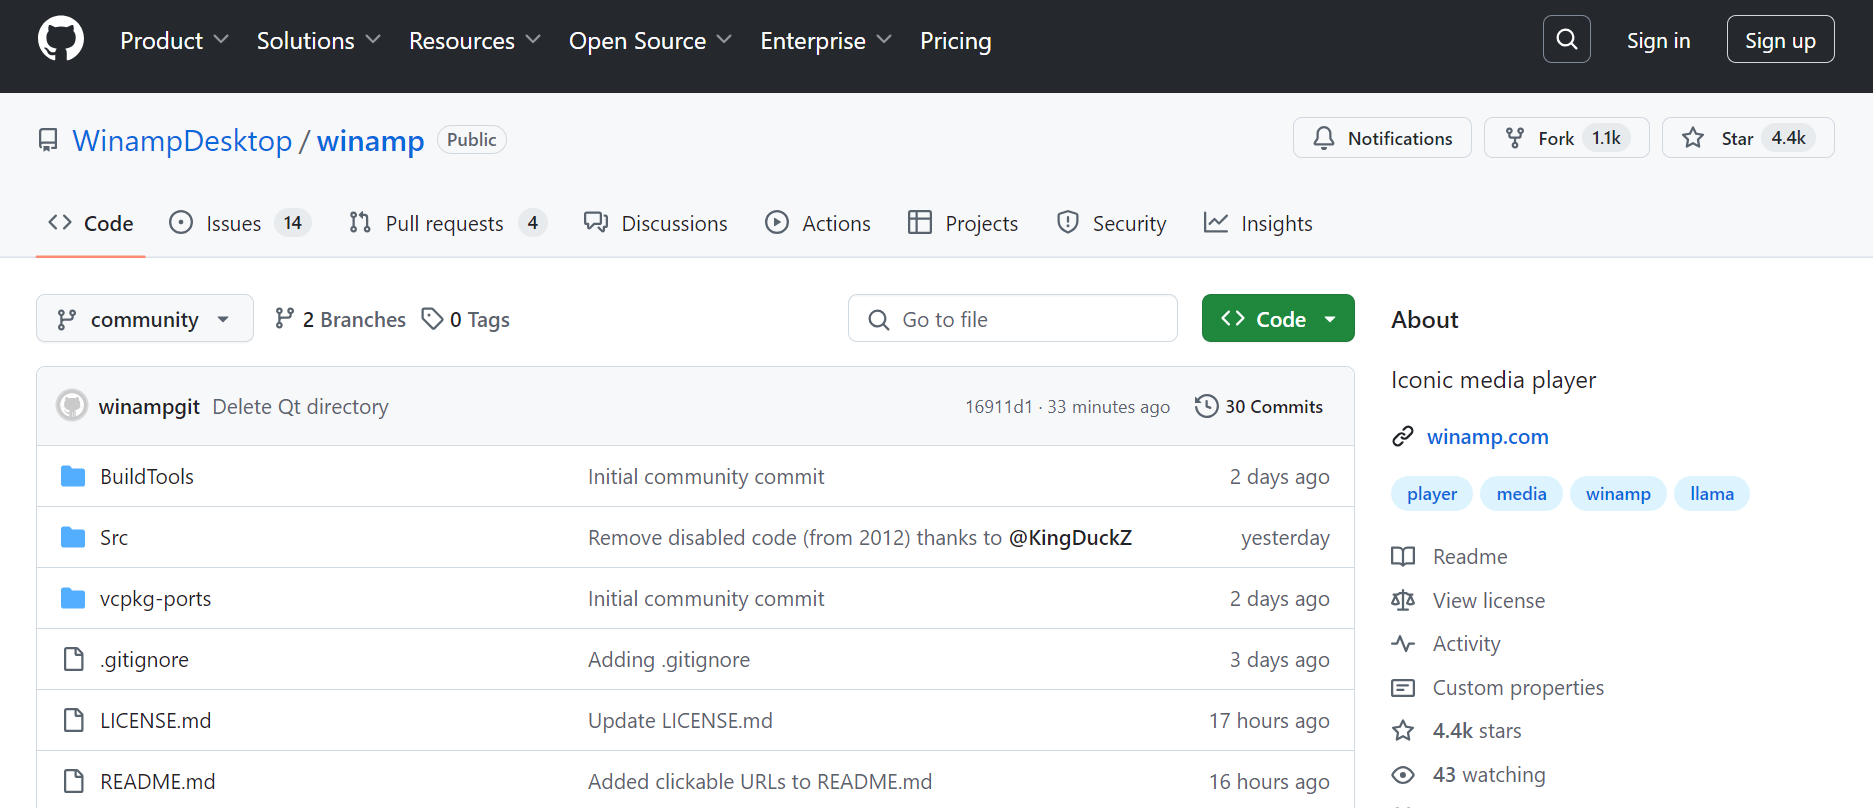
Task: Expand the Solutions menu
Action: click(319, 41)
